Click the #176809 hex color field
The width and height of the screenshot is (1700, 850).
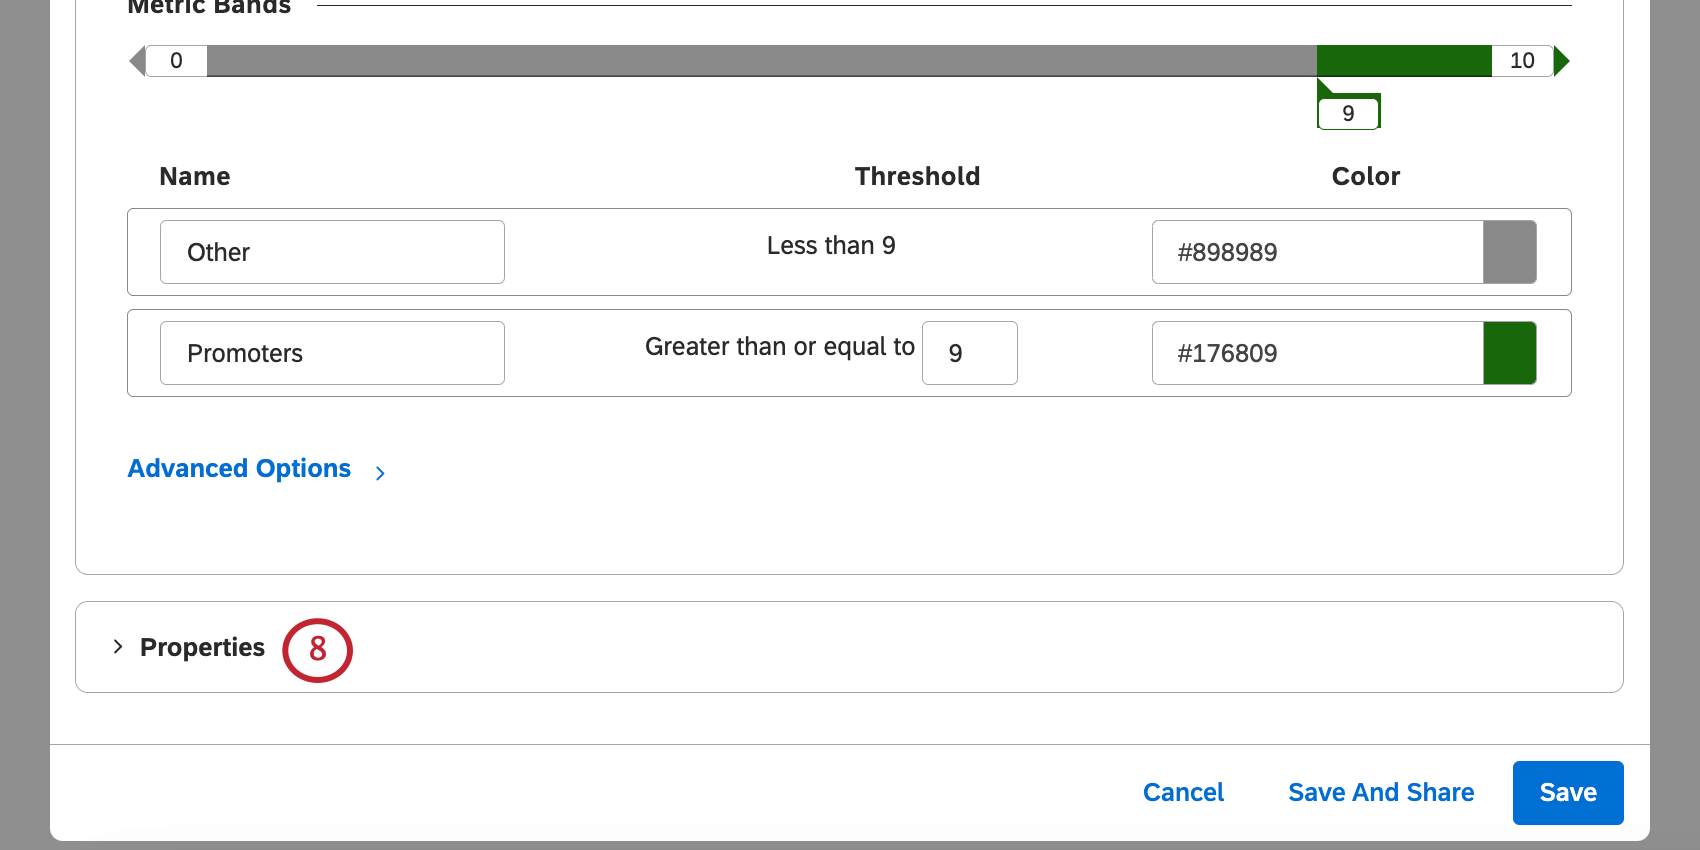coord(1317,353)
